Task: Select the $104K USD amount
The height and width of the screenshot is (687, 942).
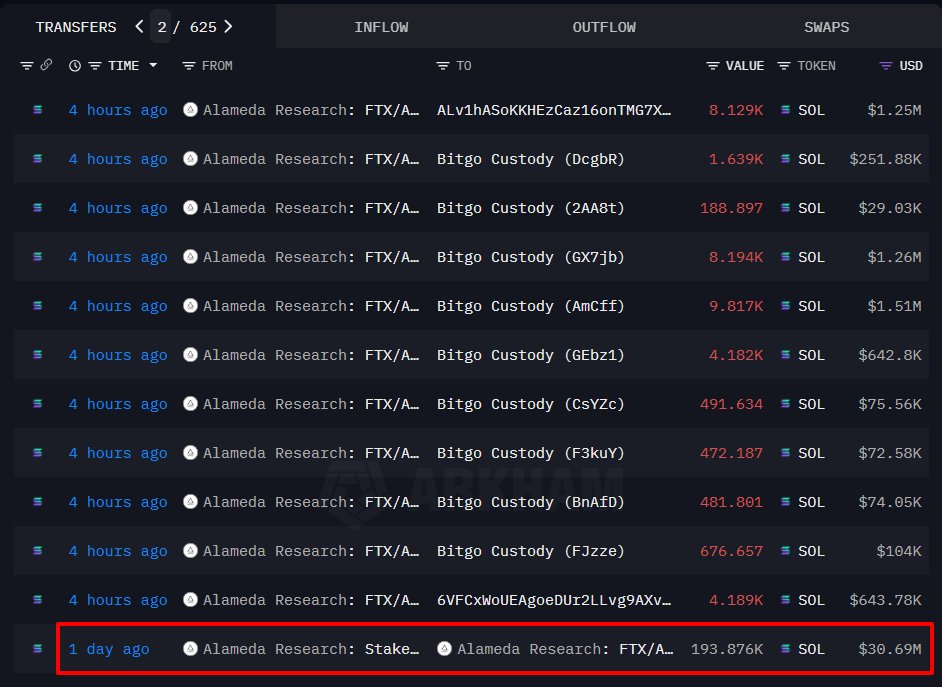Action: 899,551
